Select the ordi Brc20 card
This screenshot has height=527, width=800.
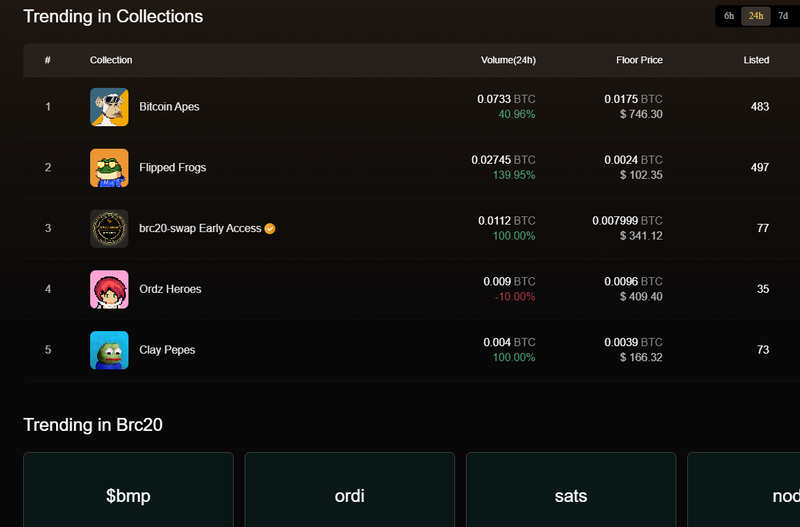(350, 495)
